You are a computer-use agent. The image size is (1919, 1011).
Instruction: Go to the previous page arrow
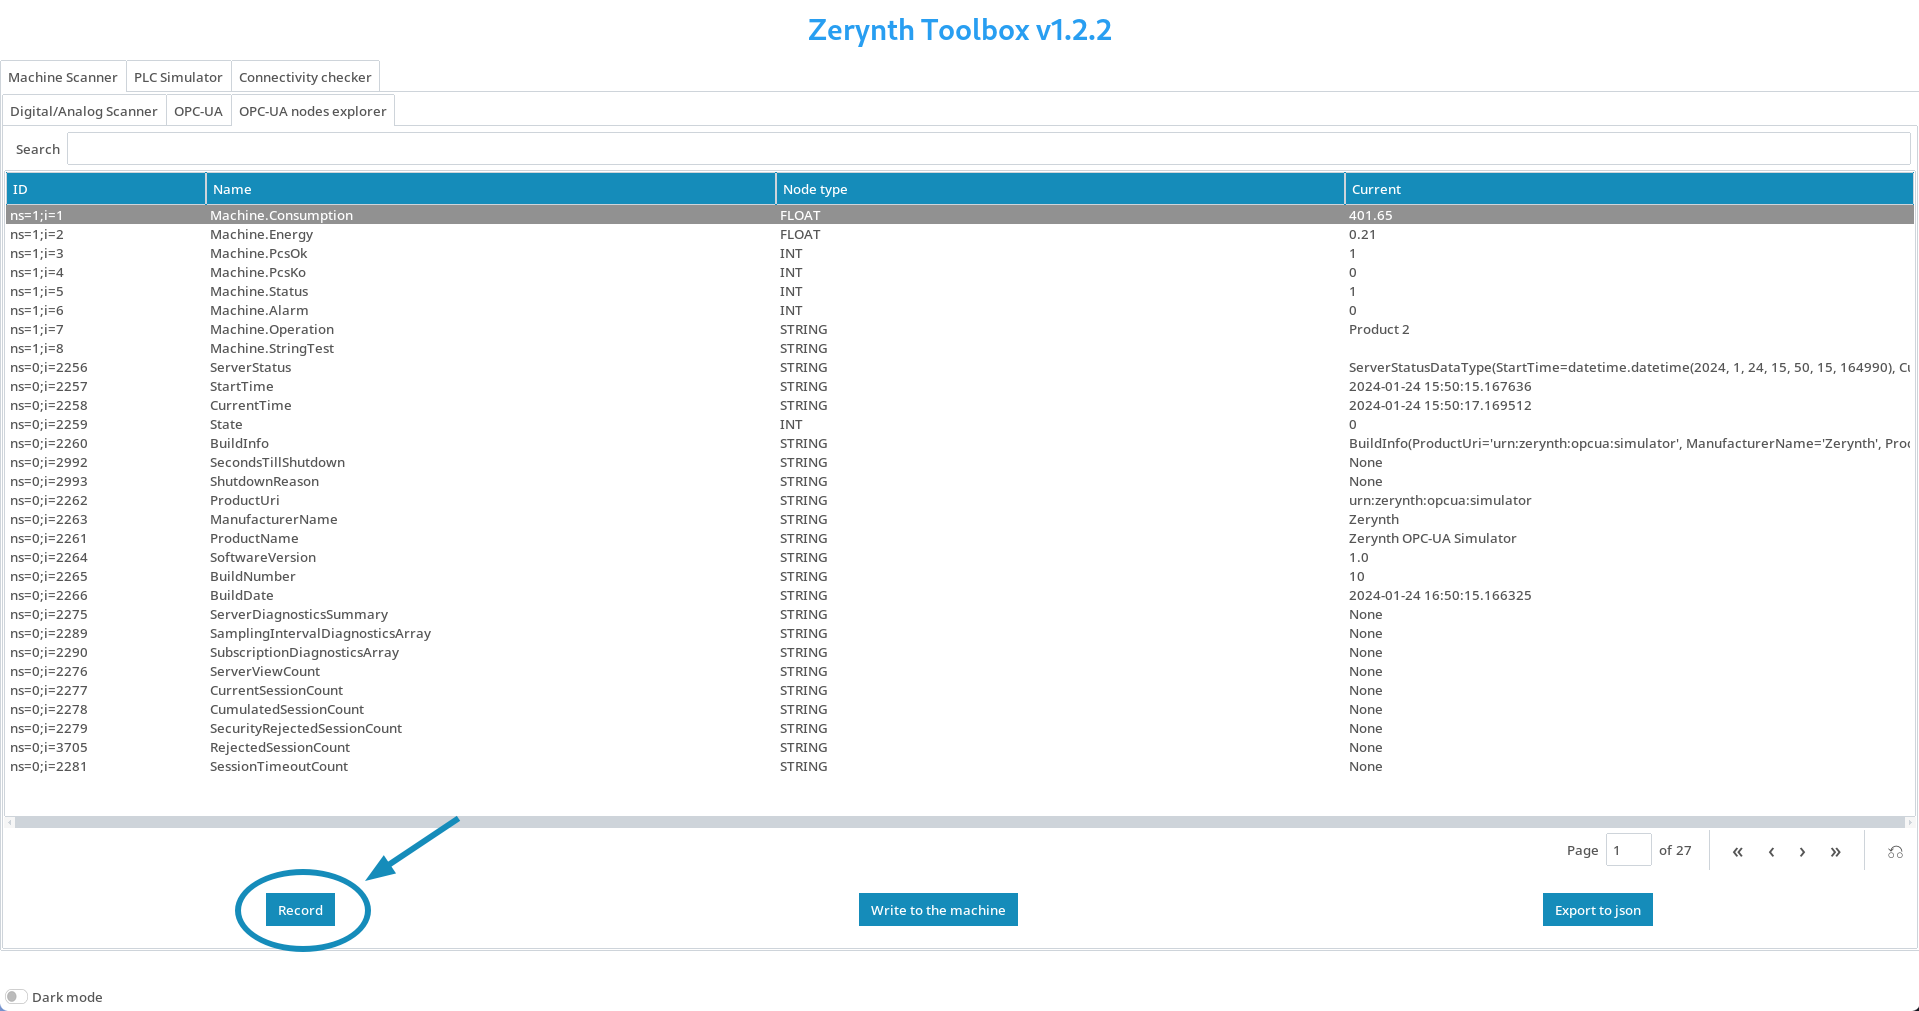click(x=1771, y=852)
